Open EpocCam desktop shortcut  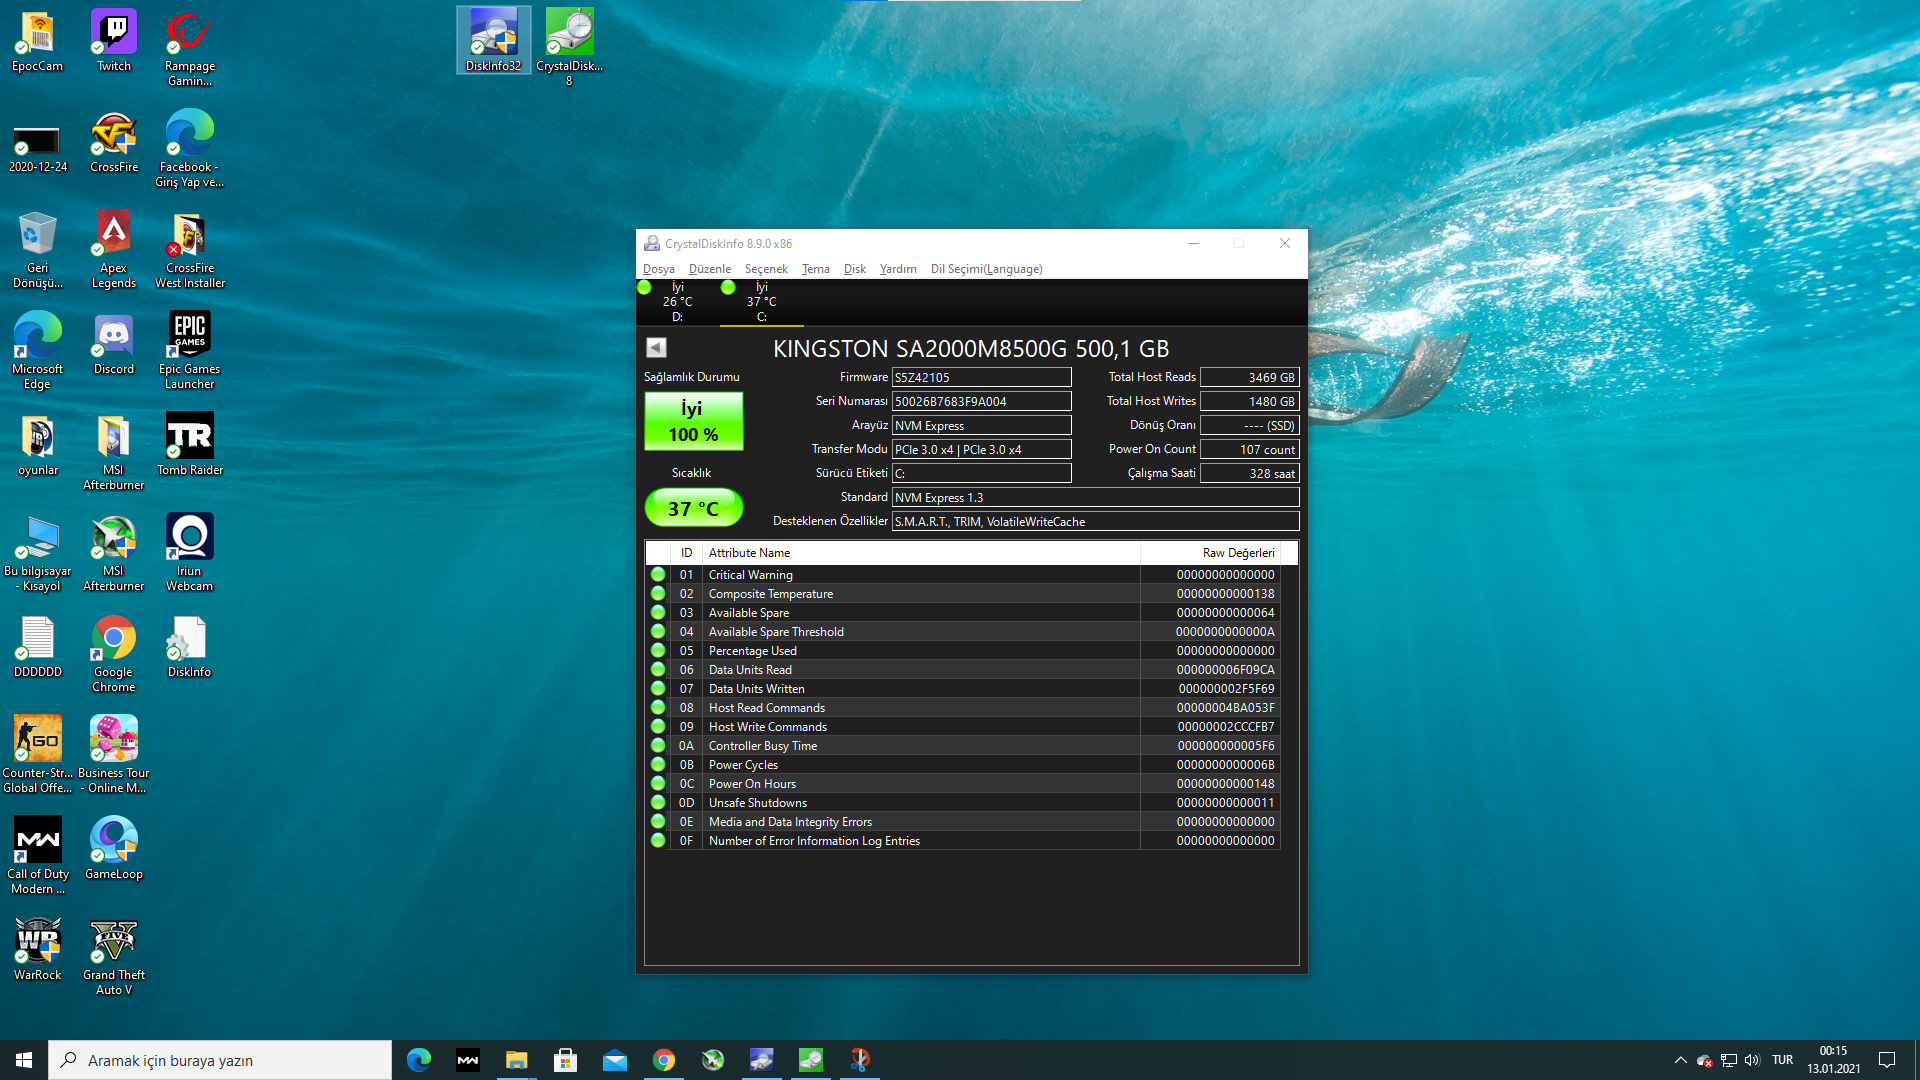(x=37, y=42)
